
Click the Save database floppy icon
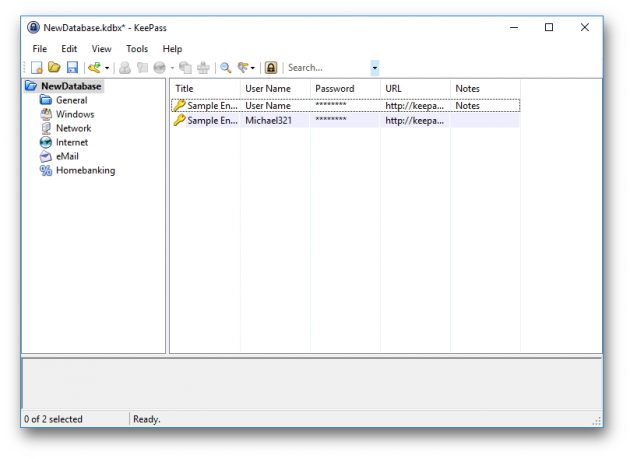(72, 68)
